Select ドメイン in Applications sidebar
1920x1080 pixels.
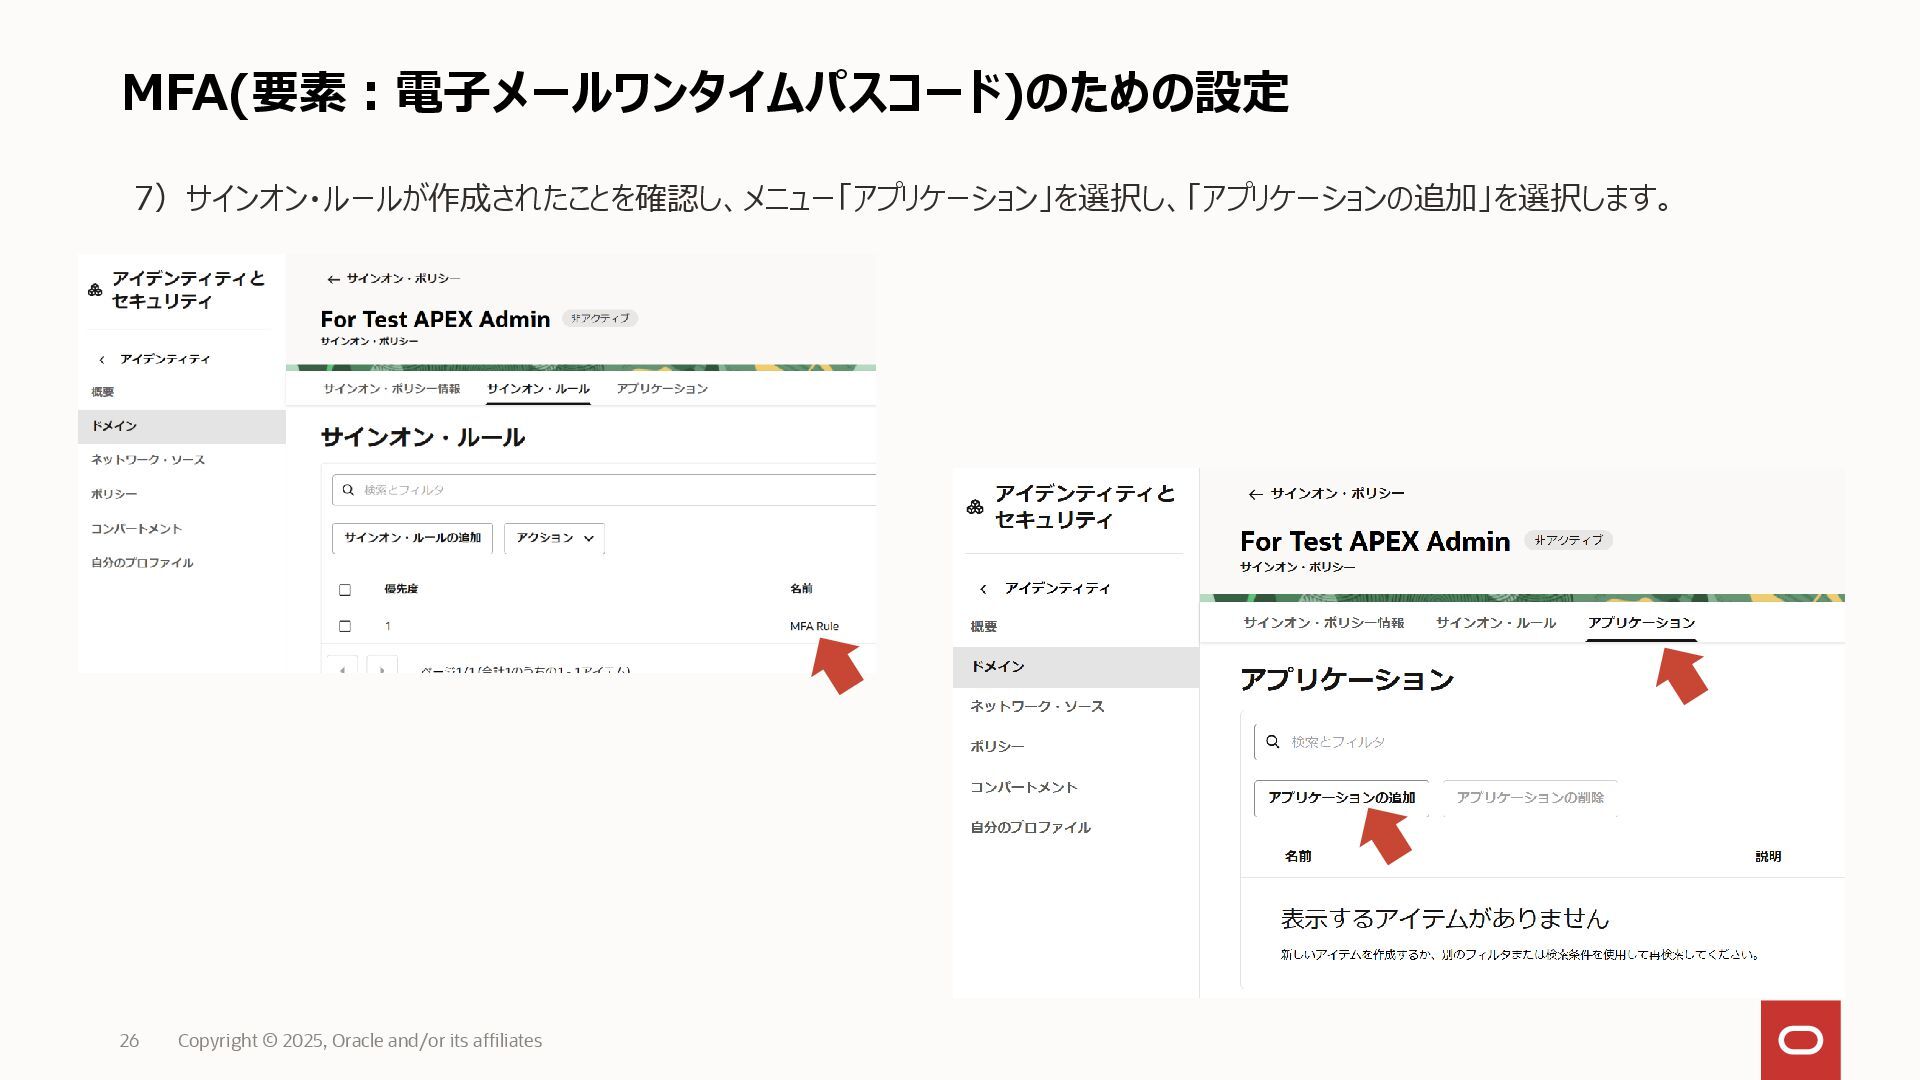point(1075,667)
